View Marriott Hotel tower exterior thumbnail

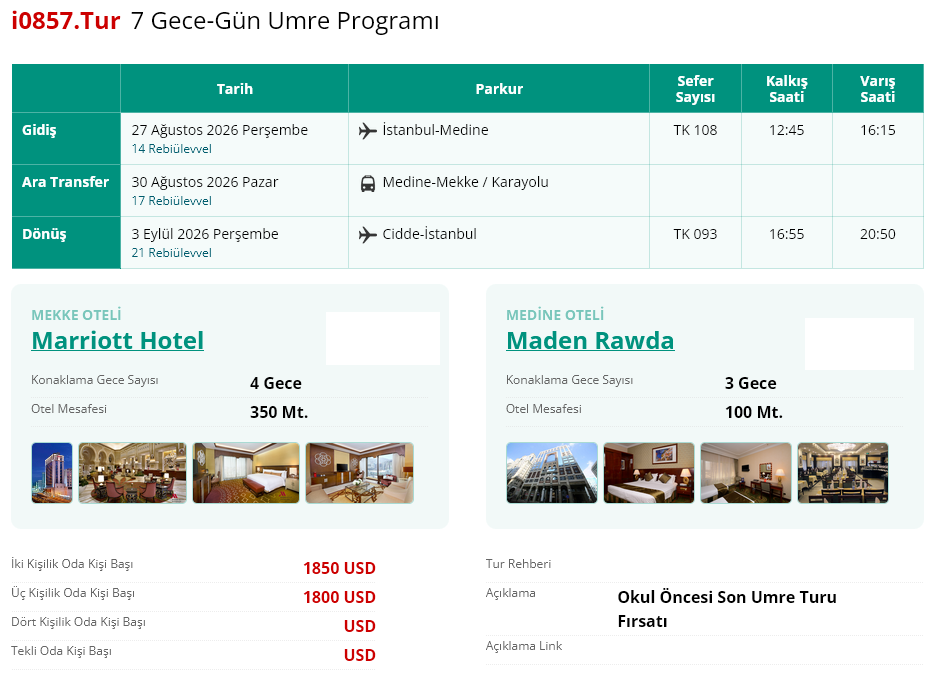52,473
